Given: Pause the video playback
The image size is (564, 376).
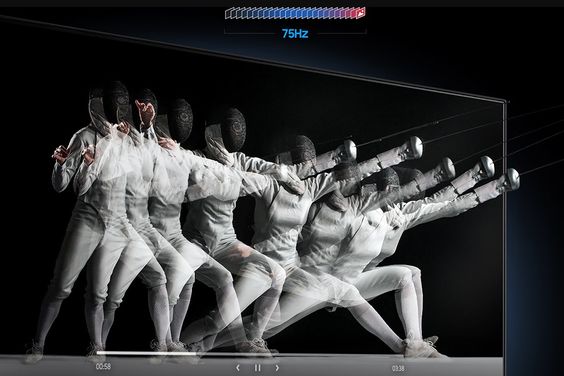Looking at the screenshot, I should click(x=258, y=368).
